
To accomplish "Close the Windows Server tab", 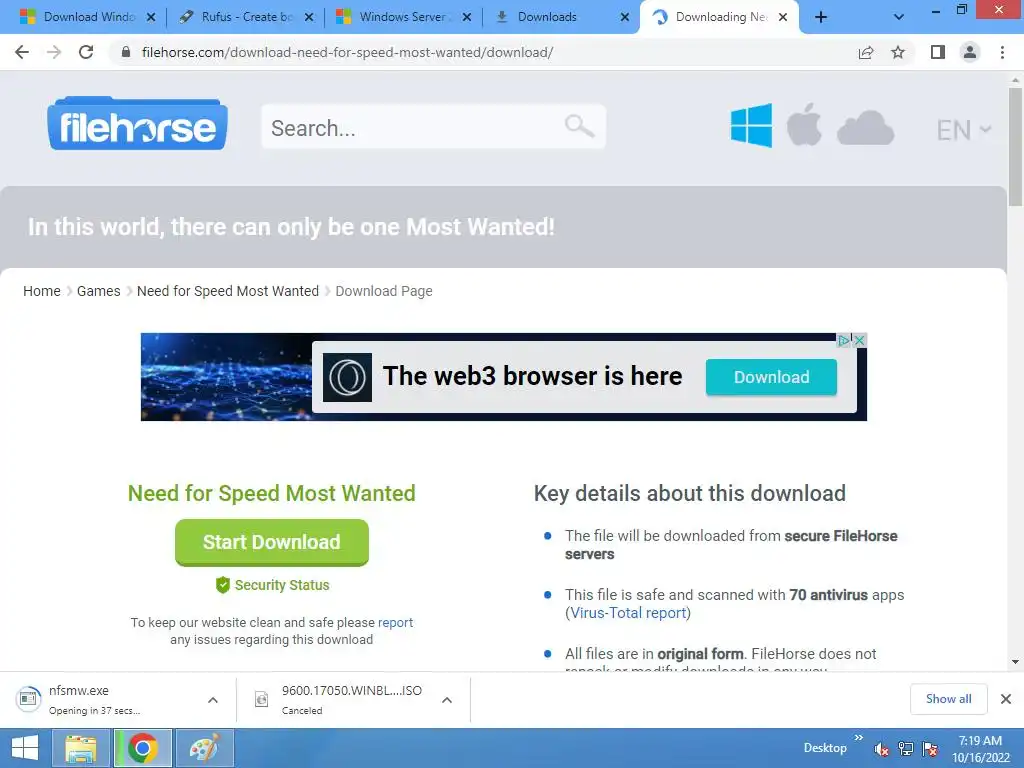I will click(x=467, y=18).
